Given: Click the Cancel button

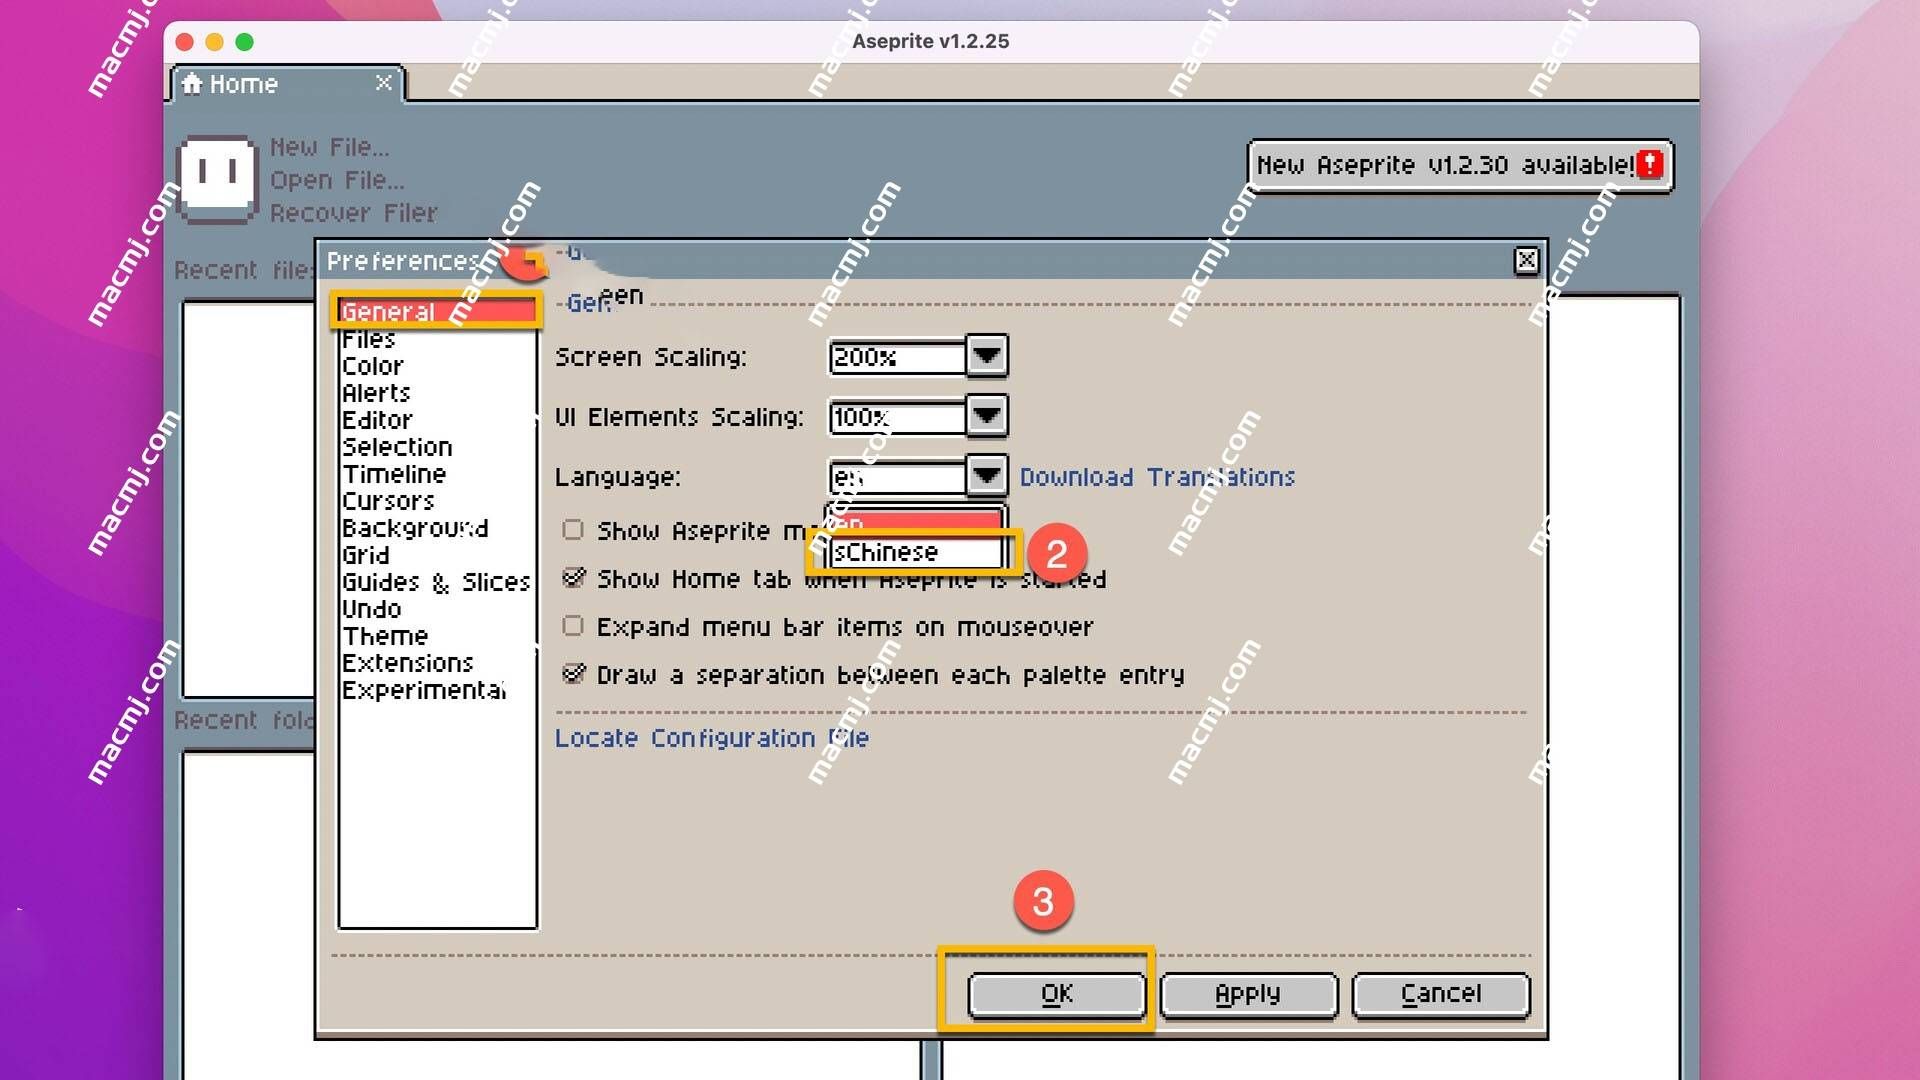Looking at the screenshot, I should click(1440, 994).
